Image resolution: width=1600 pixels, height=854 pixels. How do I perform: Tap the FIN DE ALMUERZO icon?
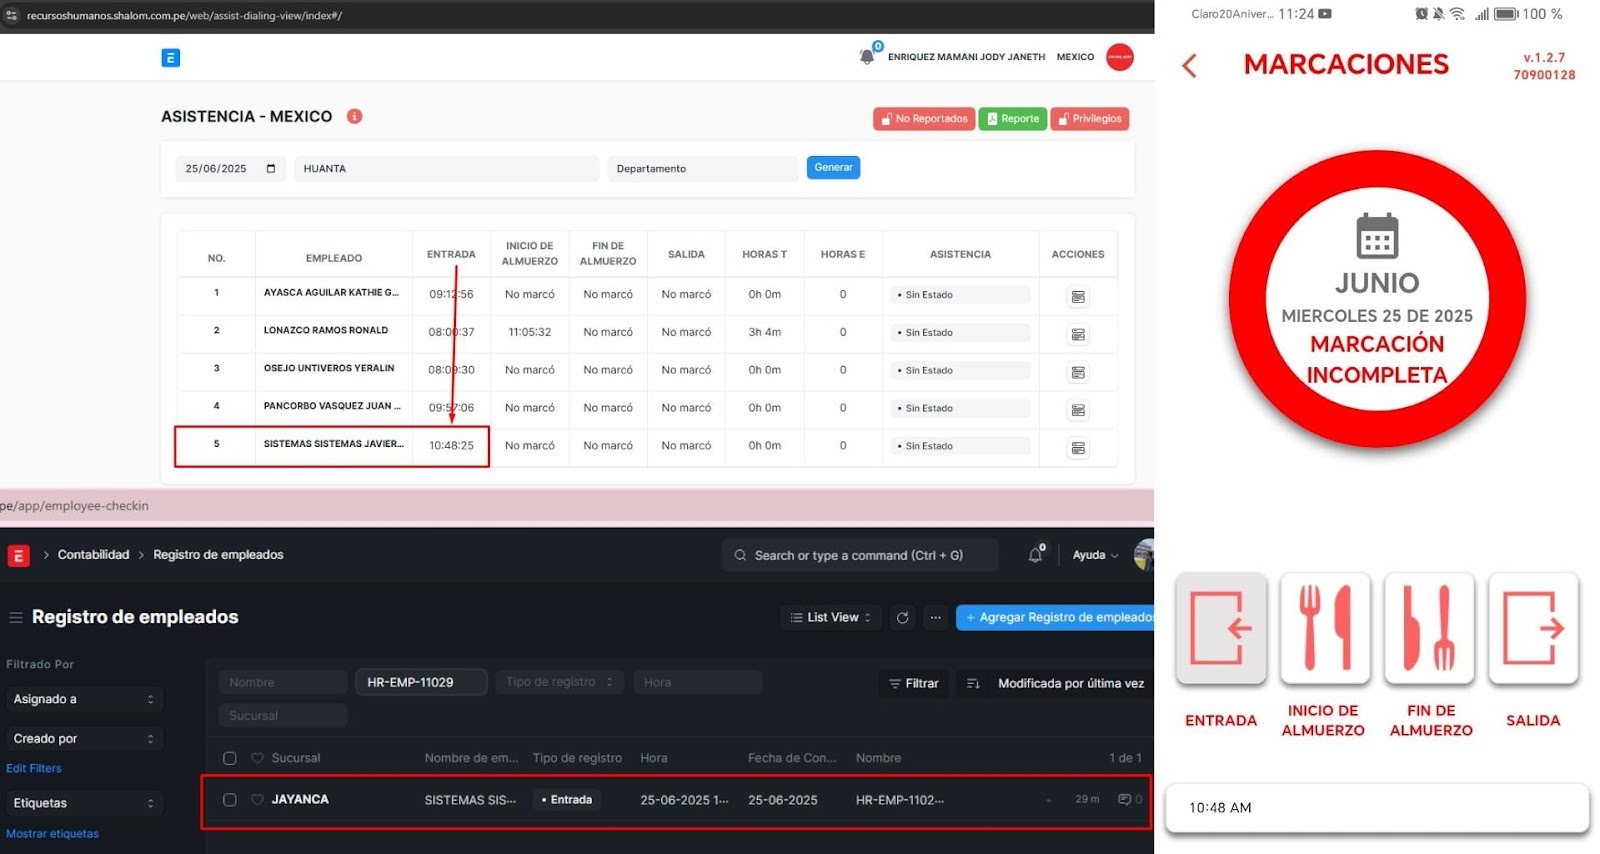tap(1429, 628)
